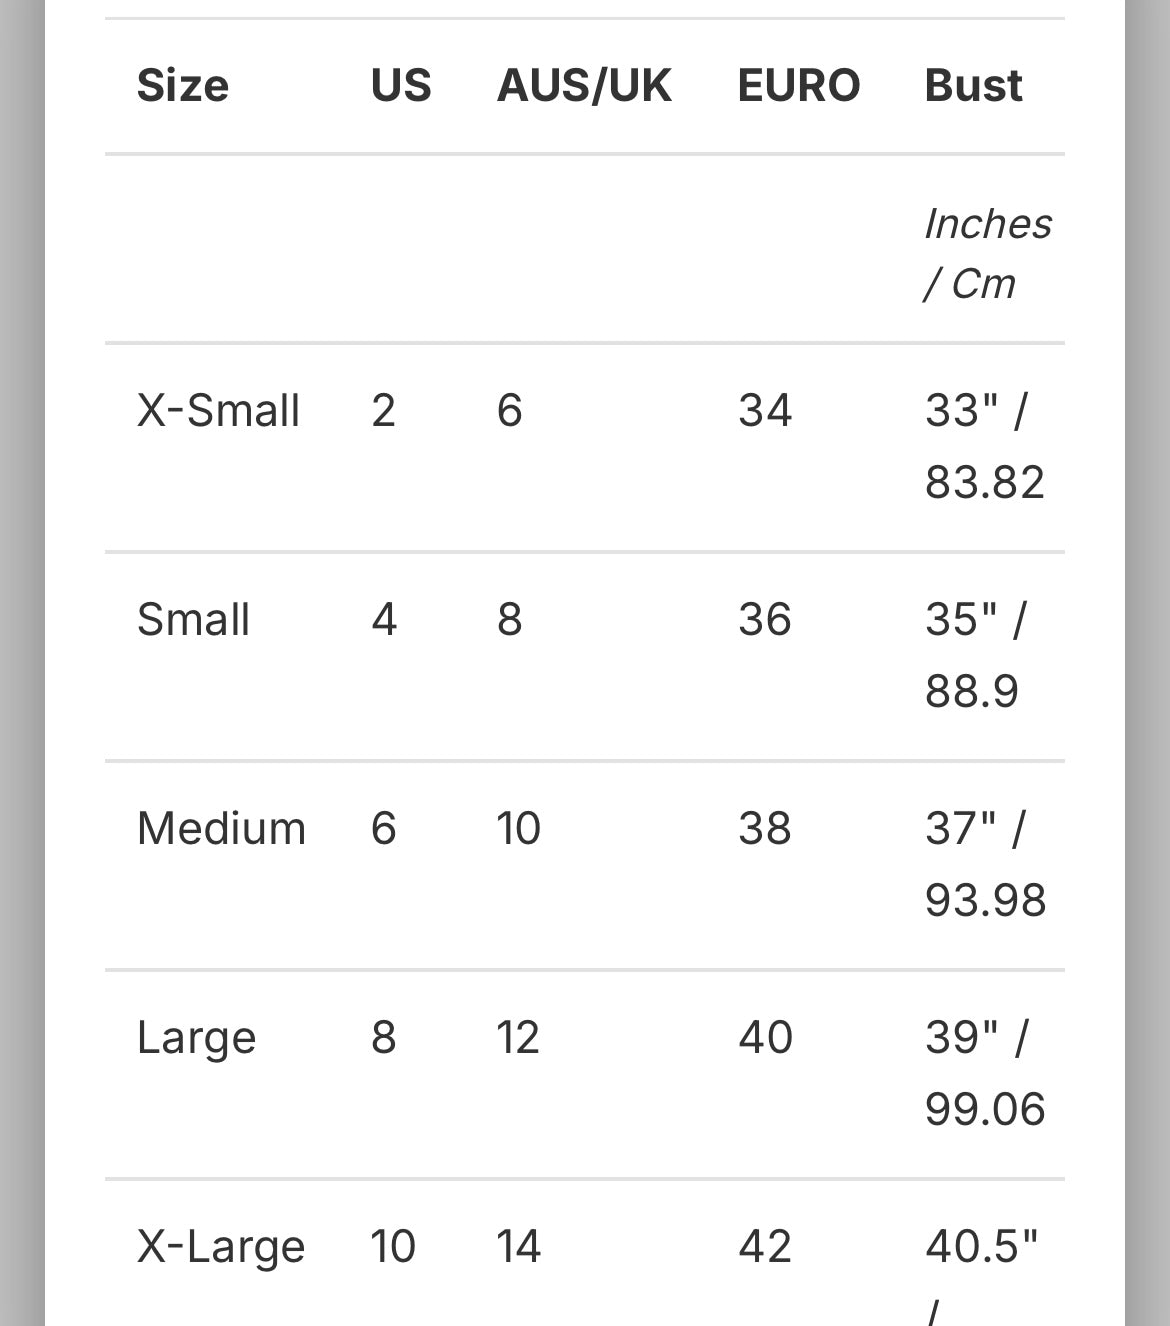Click the Large size row label
This screenshot has width=1170, height=1326.
tap(196, 1038)
